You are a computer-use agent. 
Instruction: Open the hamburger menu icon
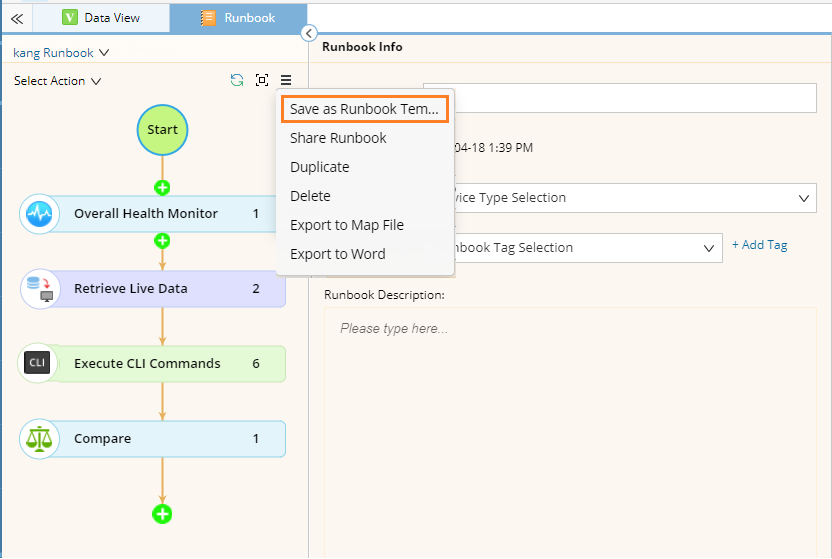286,81
